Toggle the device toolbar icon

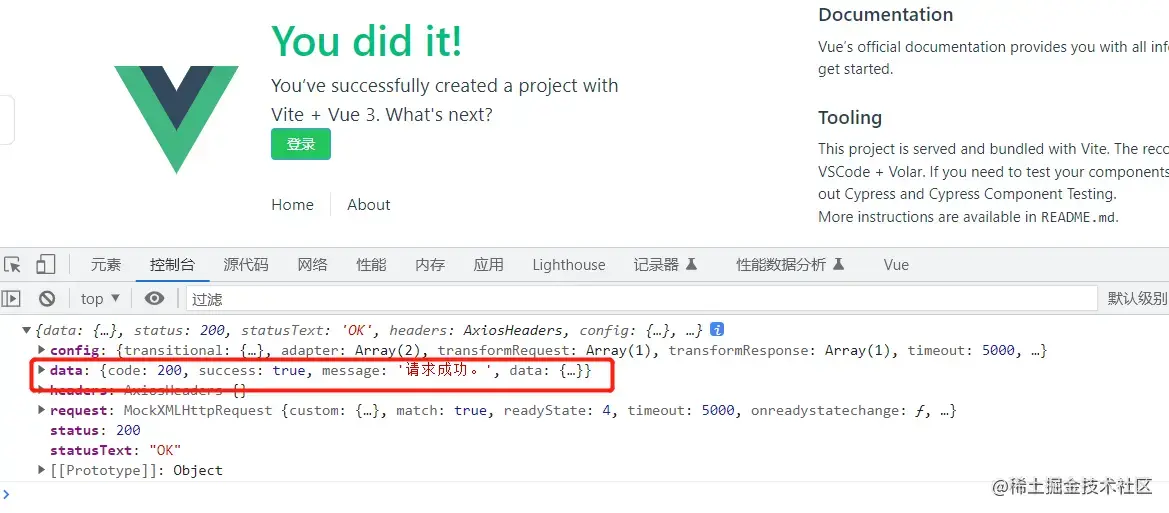[46, 265]
